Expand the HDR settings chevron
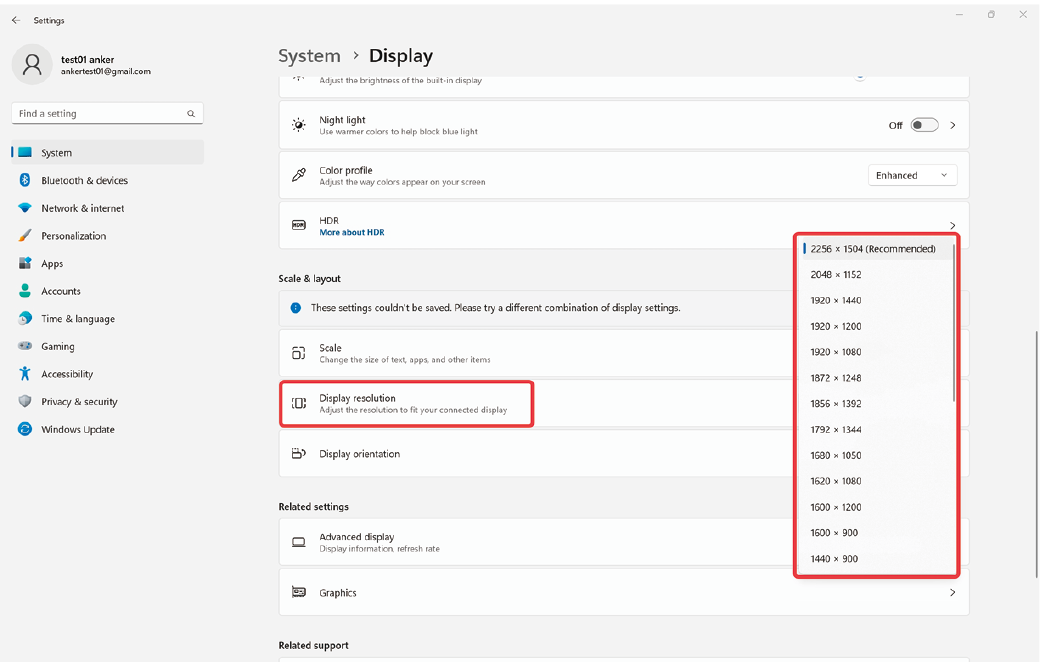This screenshot has height=662, width=1043. 952,226
